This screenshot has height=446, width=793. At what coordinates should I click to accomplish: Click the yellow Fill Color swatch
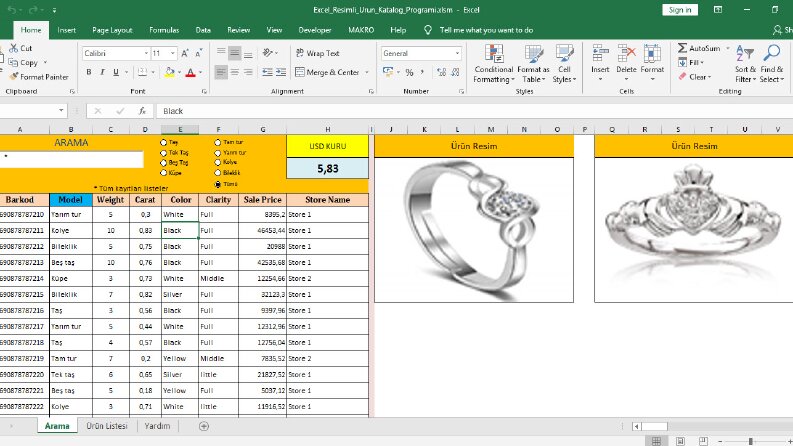point(169,72)
